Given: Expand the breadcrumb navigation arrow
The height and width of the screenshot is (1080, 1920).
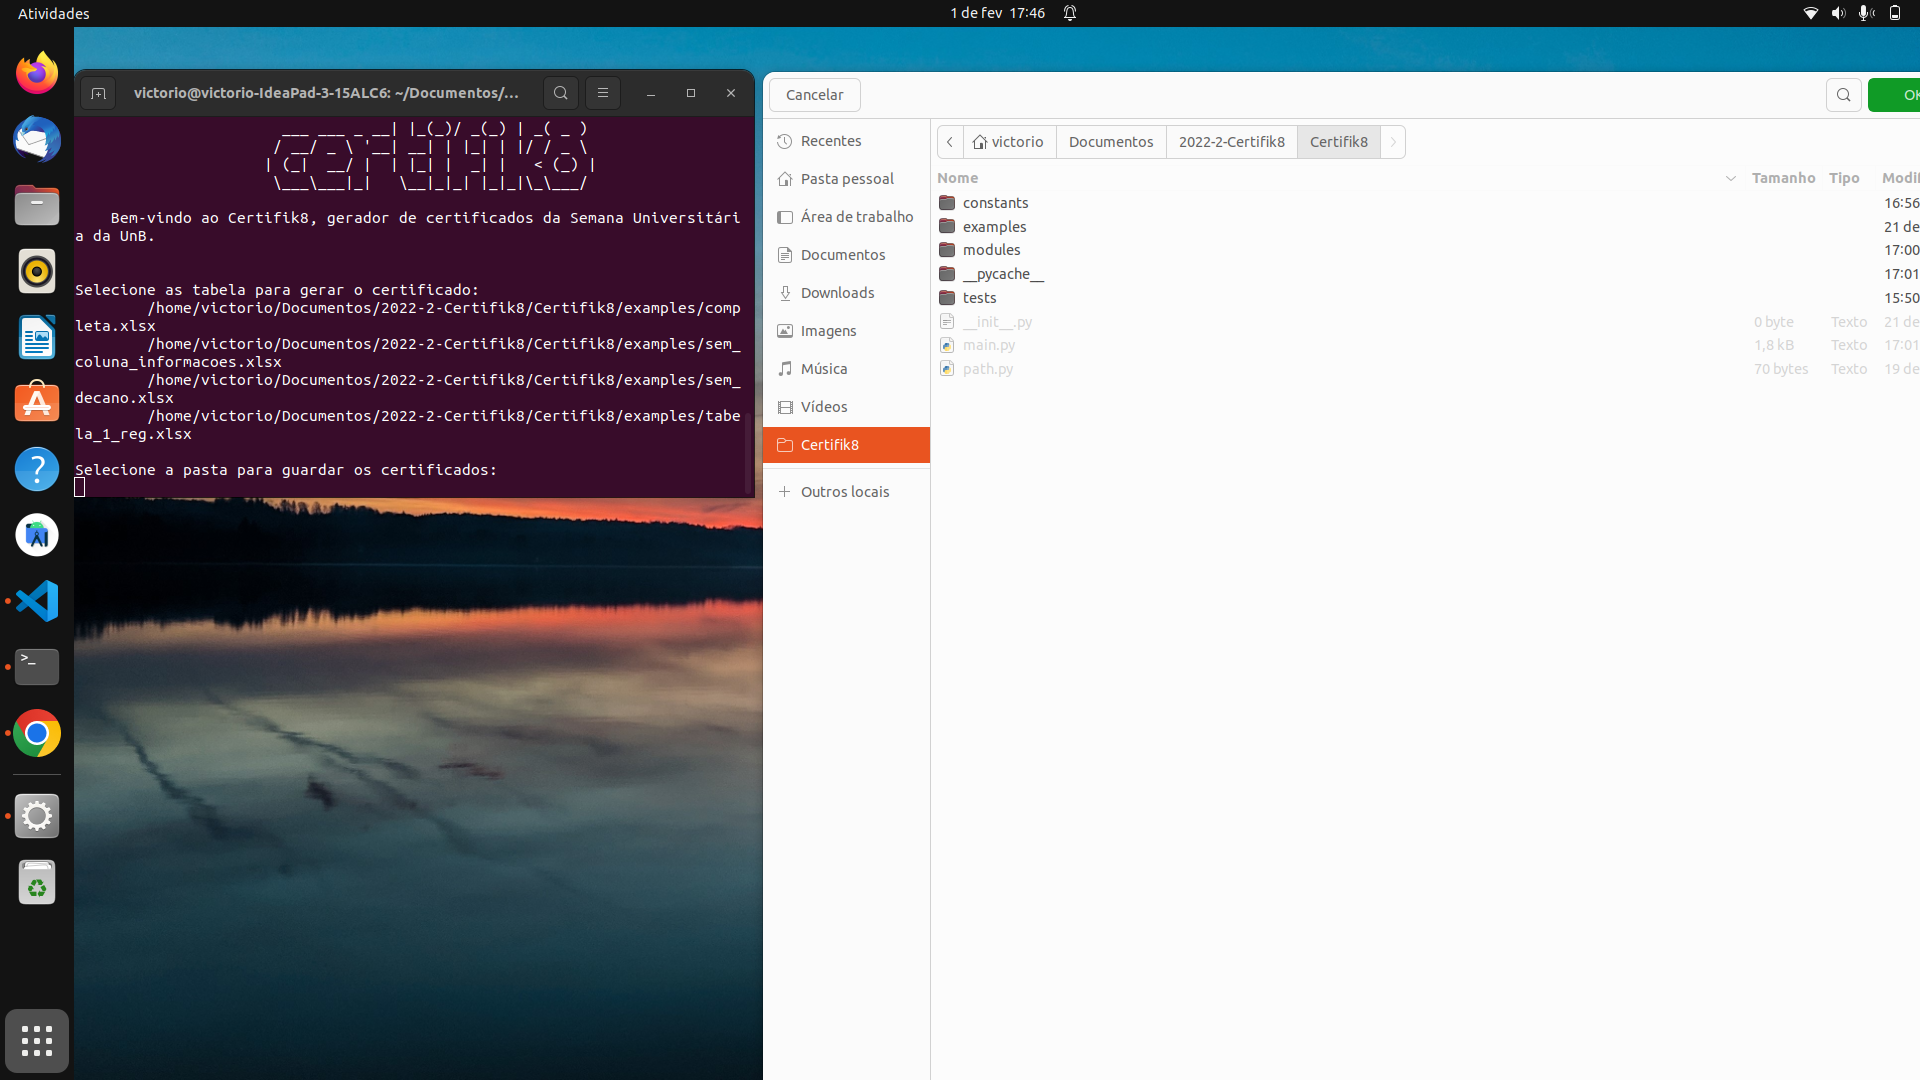Looking at the screenshot, I should (x=1394, y=141).
